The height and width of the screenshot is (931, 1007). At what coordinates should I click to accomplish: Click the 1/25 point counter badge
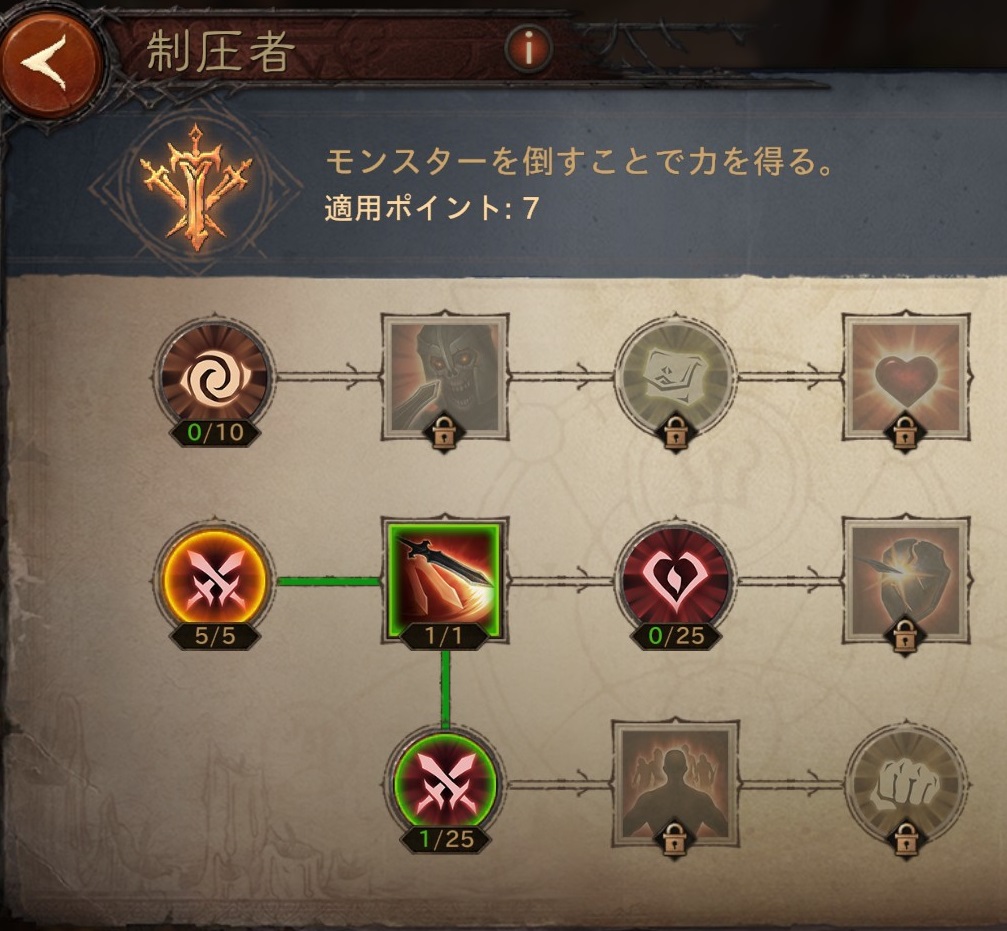(446, 839)
